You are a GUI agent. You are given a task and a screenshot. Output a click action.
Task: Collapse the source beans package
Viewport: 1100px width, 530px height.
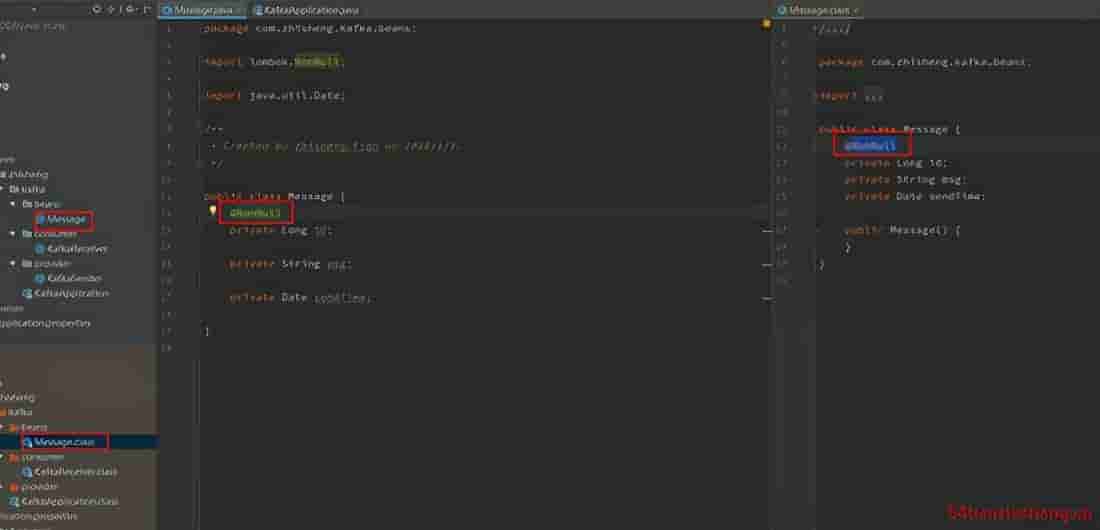[15, 204]
